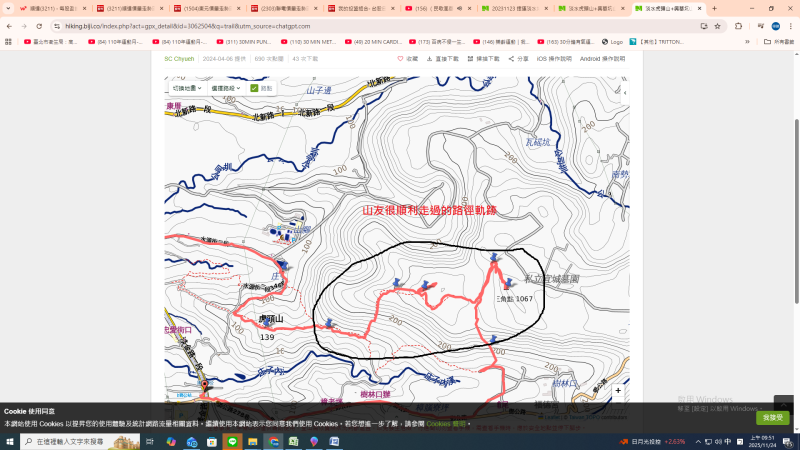
Task: Open the iOS instructions link
Action: tap(554, 59)
